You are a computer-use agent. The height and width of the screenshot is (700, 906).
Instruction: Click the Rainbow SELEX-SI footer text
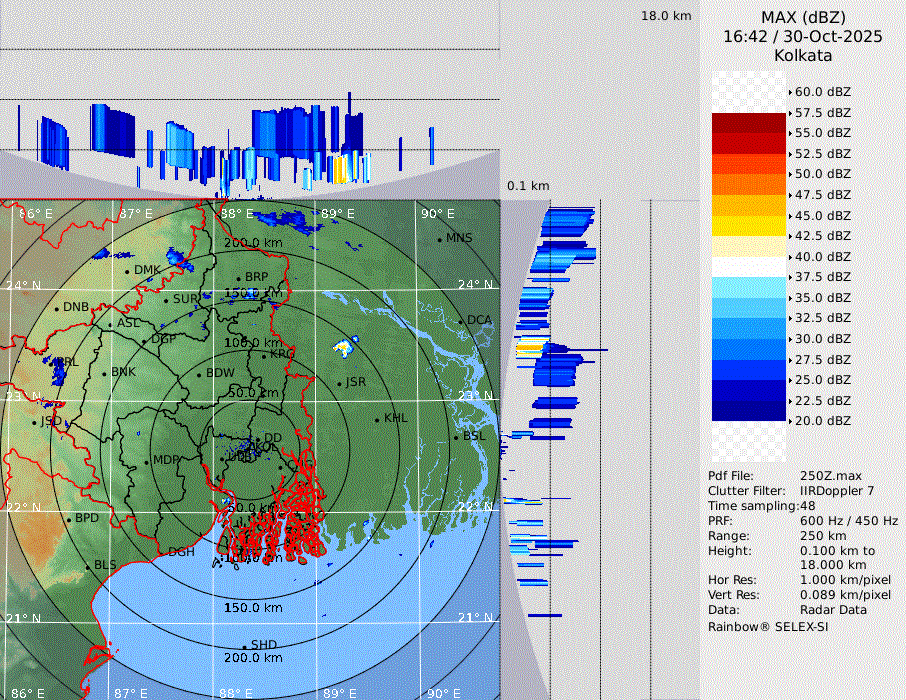(x=768, y=626)
